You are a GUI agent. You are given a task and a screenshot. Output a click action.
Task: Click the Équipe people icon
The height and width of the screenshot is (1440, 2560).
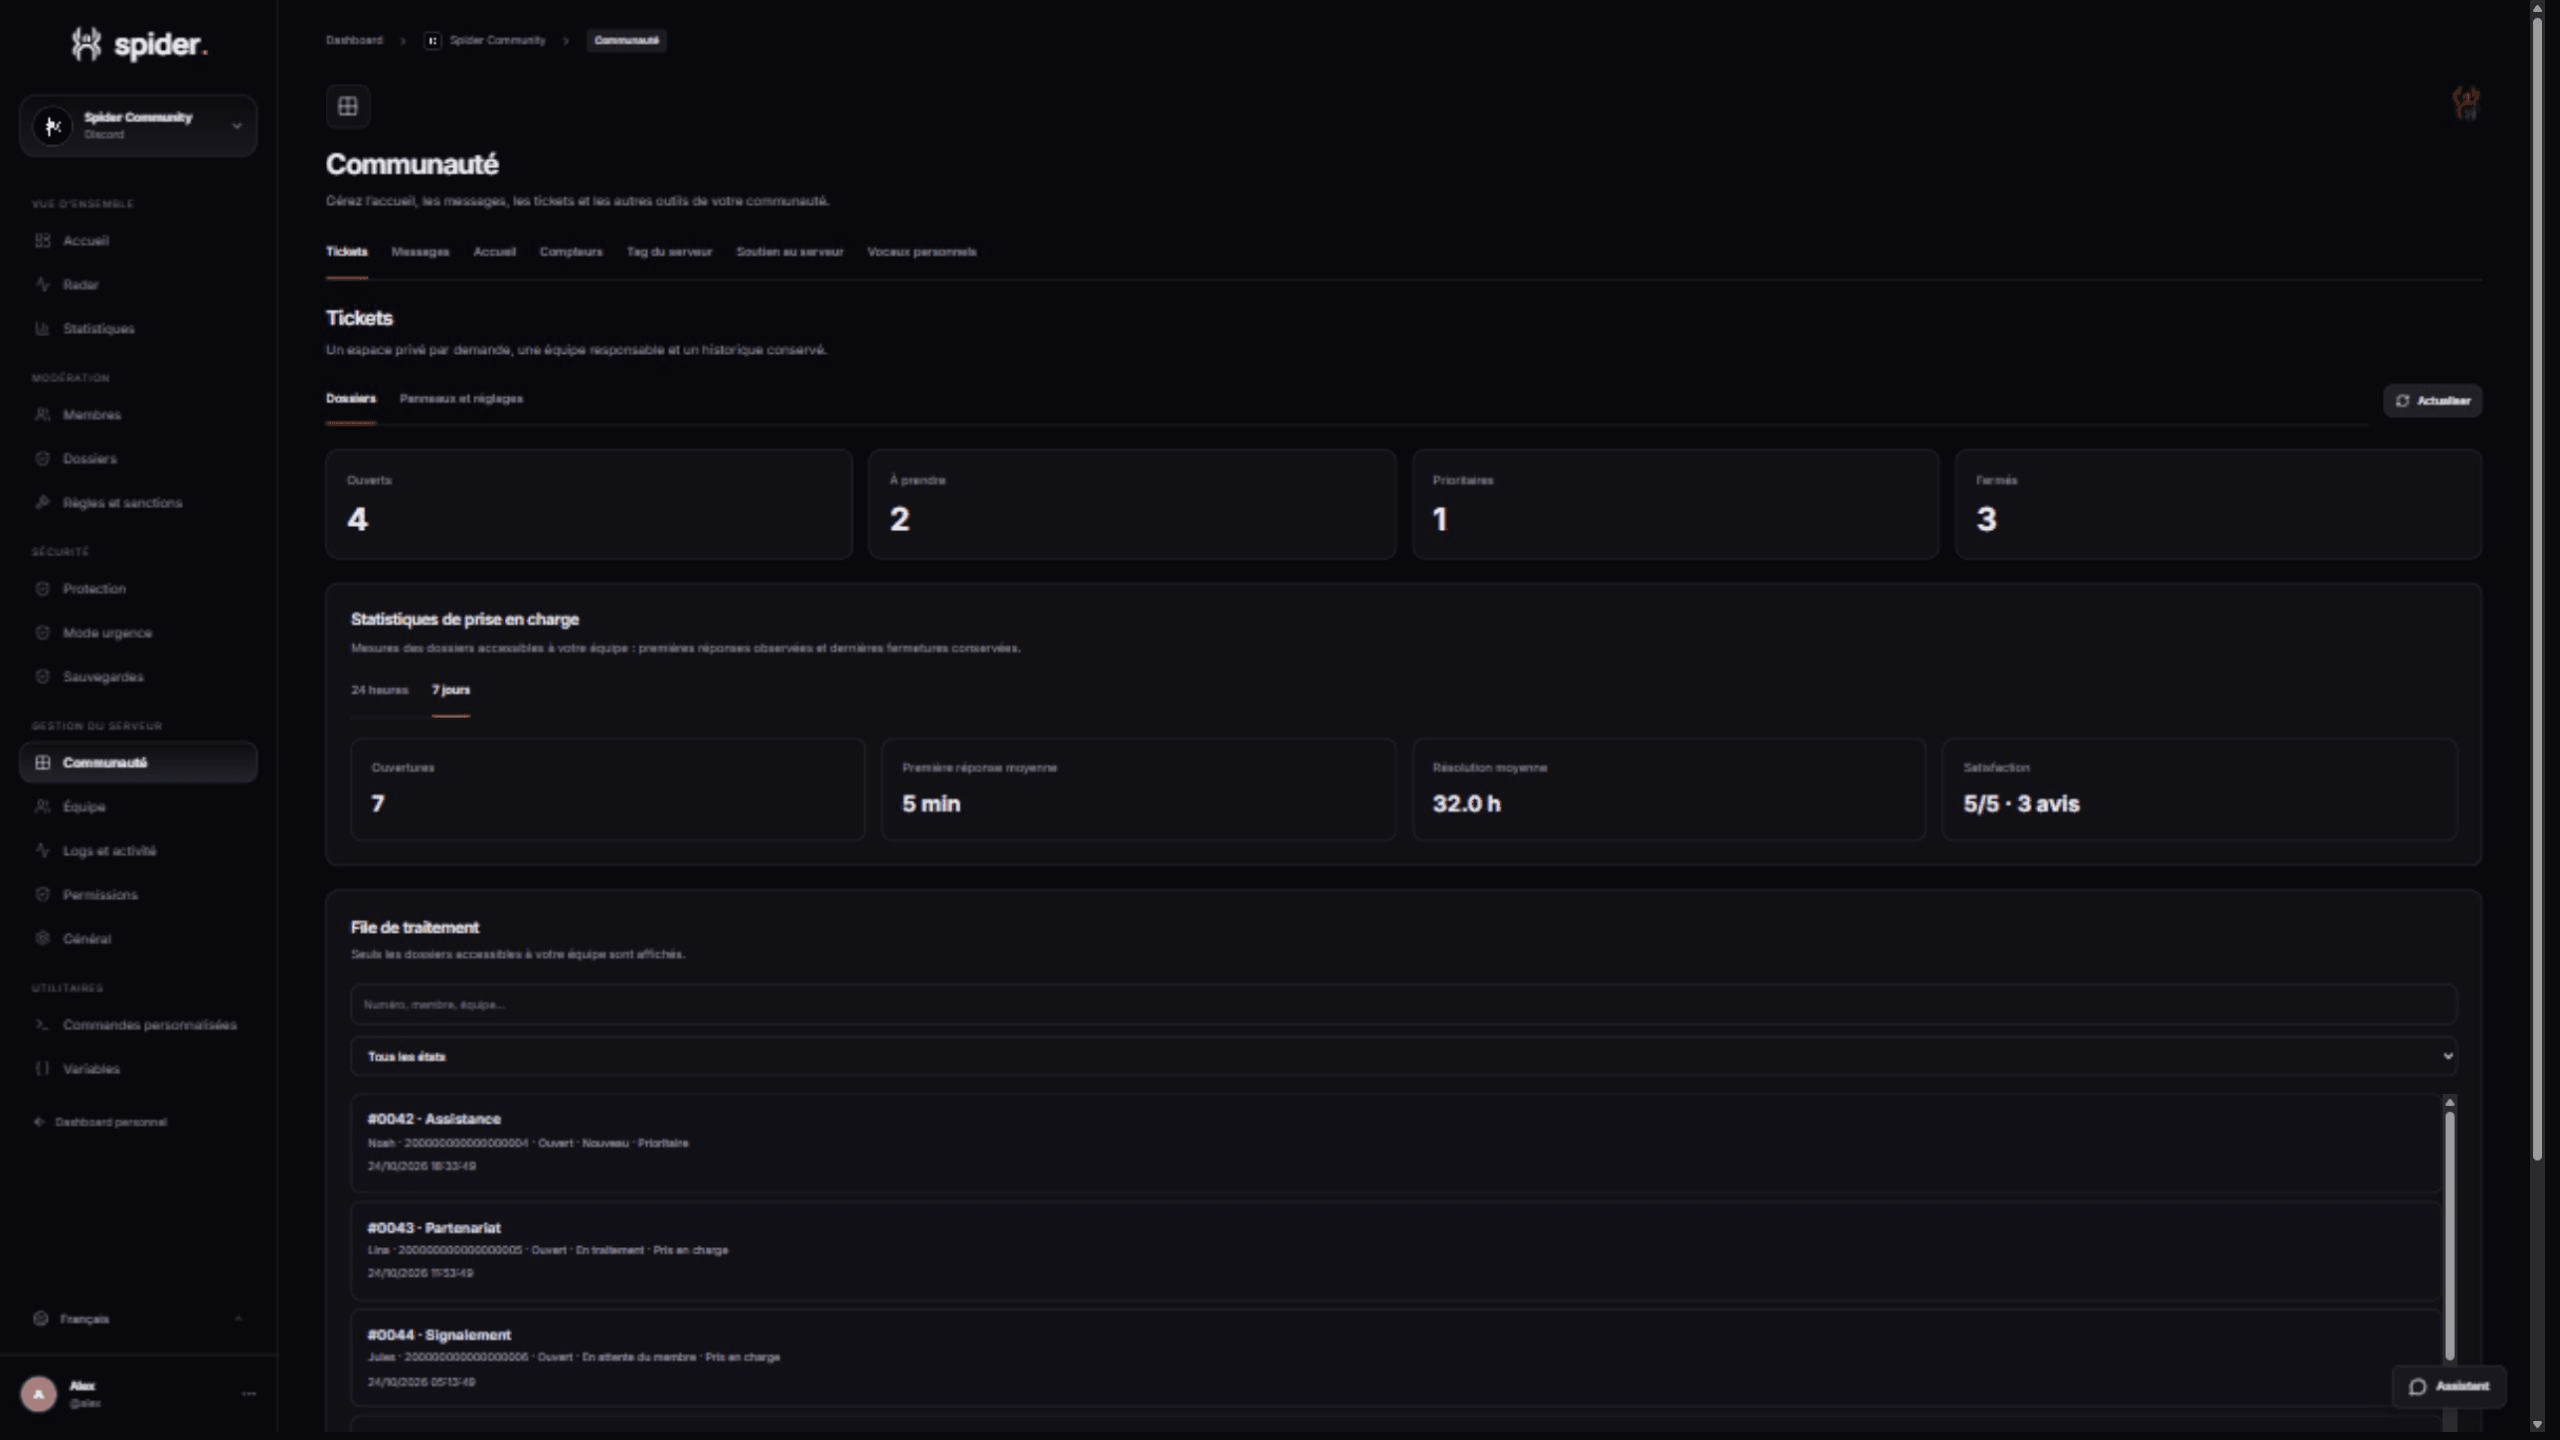(42, 806)
